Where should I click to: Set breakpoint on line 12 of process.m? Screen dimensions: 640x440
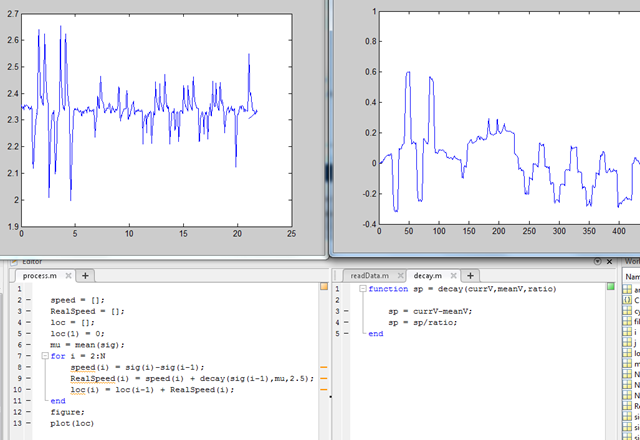tap(28, 412)
